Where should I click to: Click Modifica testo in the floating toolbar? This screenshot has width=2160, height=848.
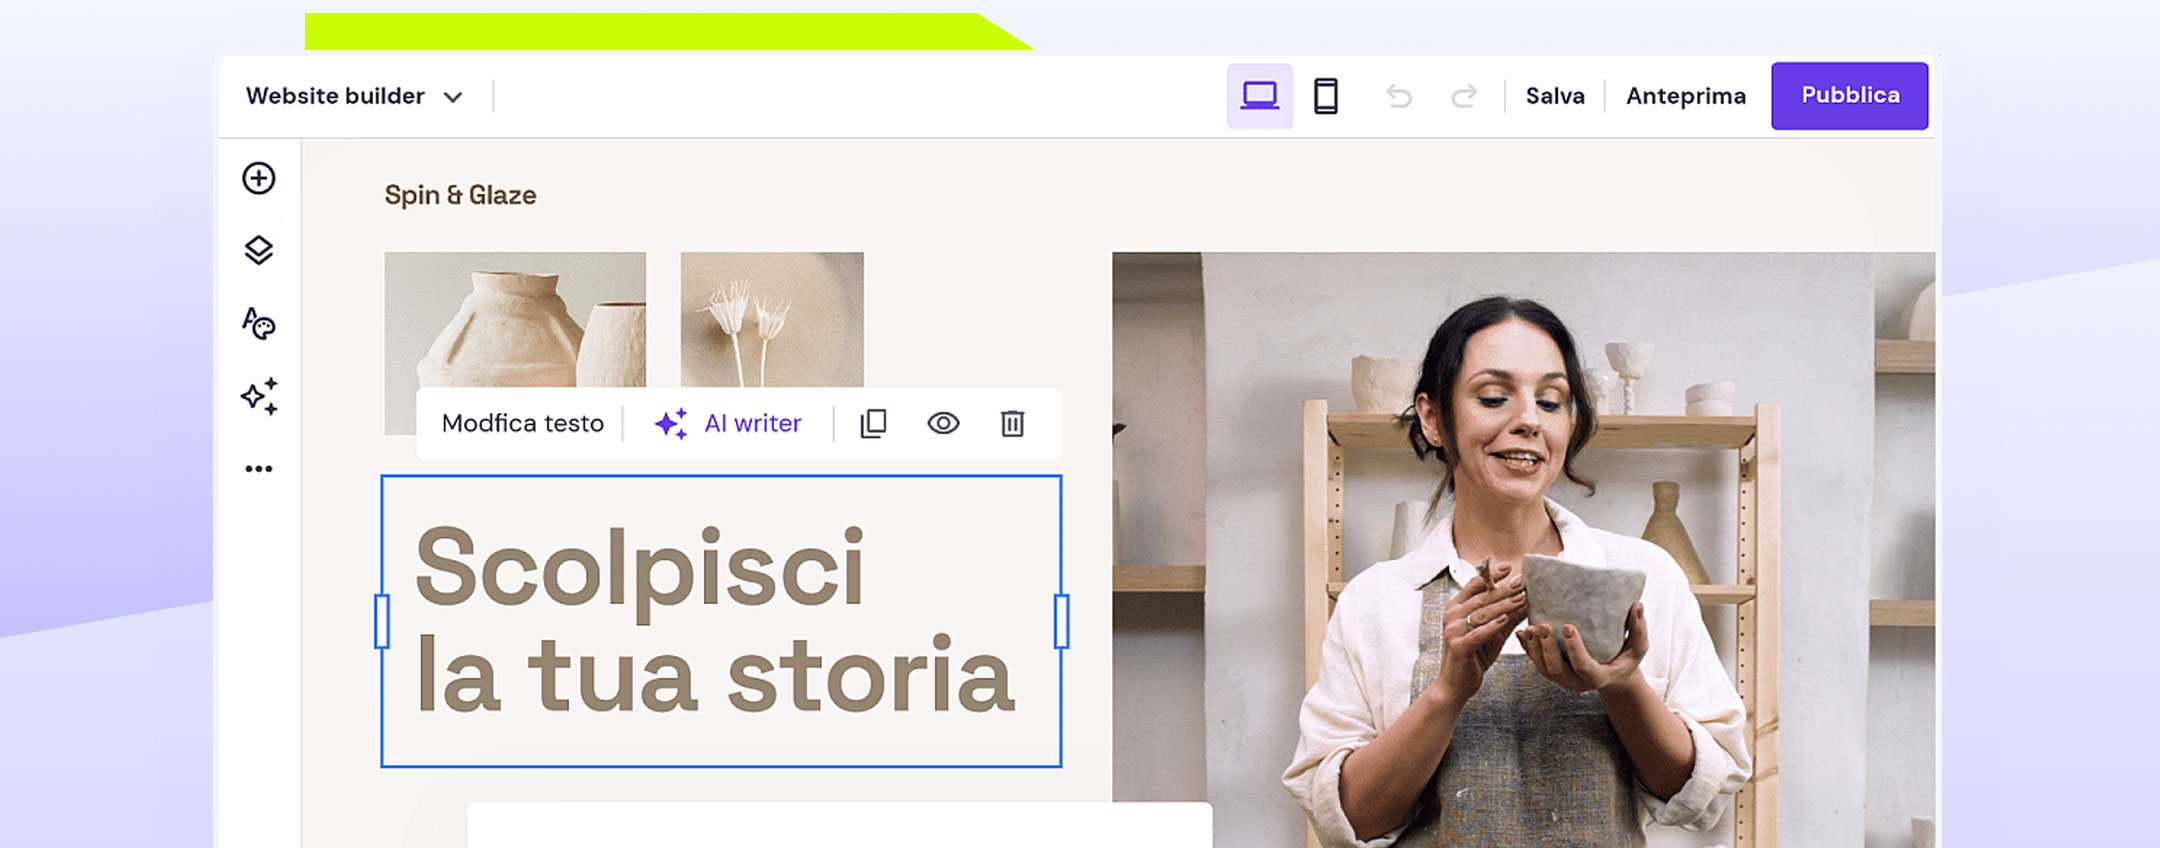pyautogui.click(x=523, y=423)
